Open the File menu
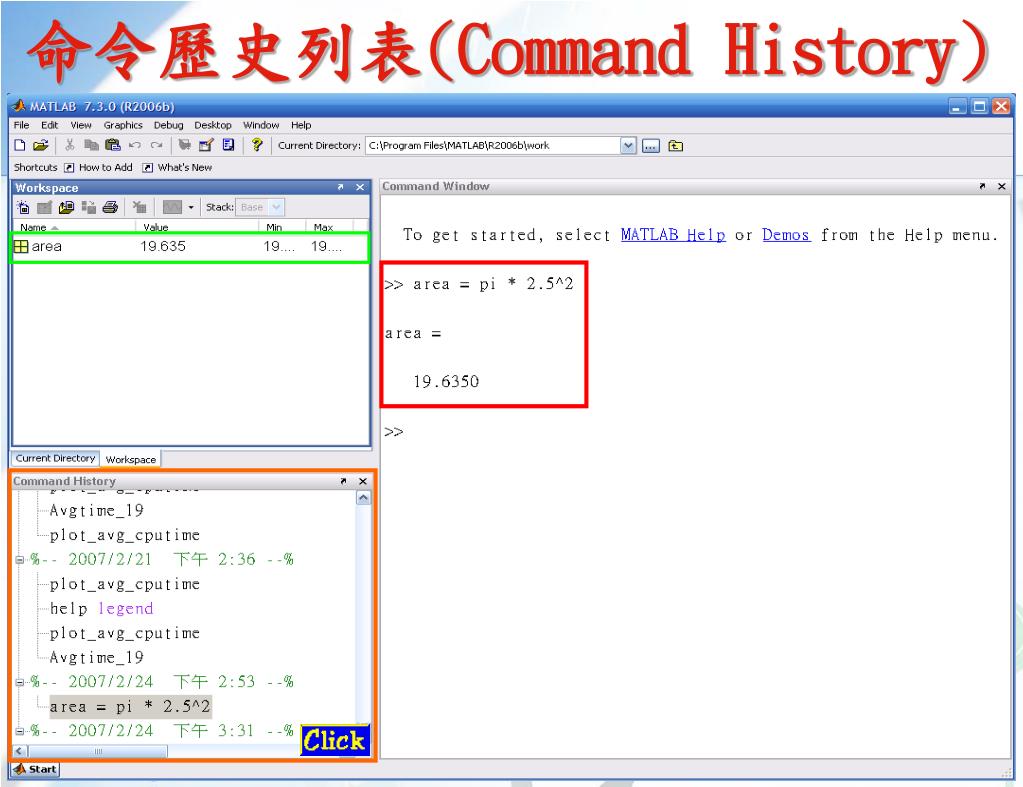 22,125
